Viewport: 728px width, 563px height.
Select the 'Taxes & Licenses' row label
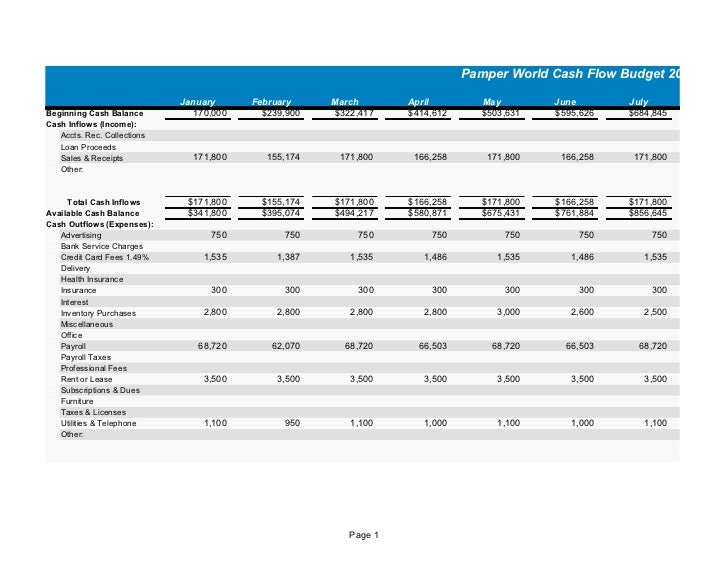pyautogui.click(x=93, y=412)
